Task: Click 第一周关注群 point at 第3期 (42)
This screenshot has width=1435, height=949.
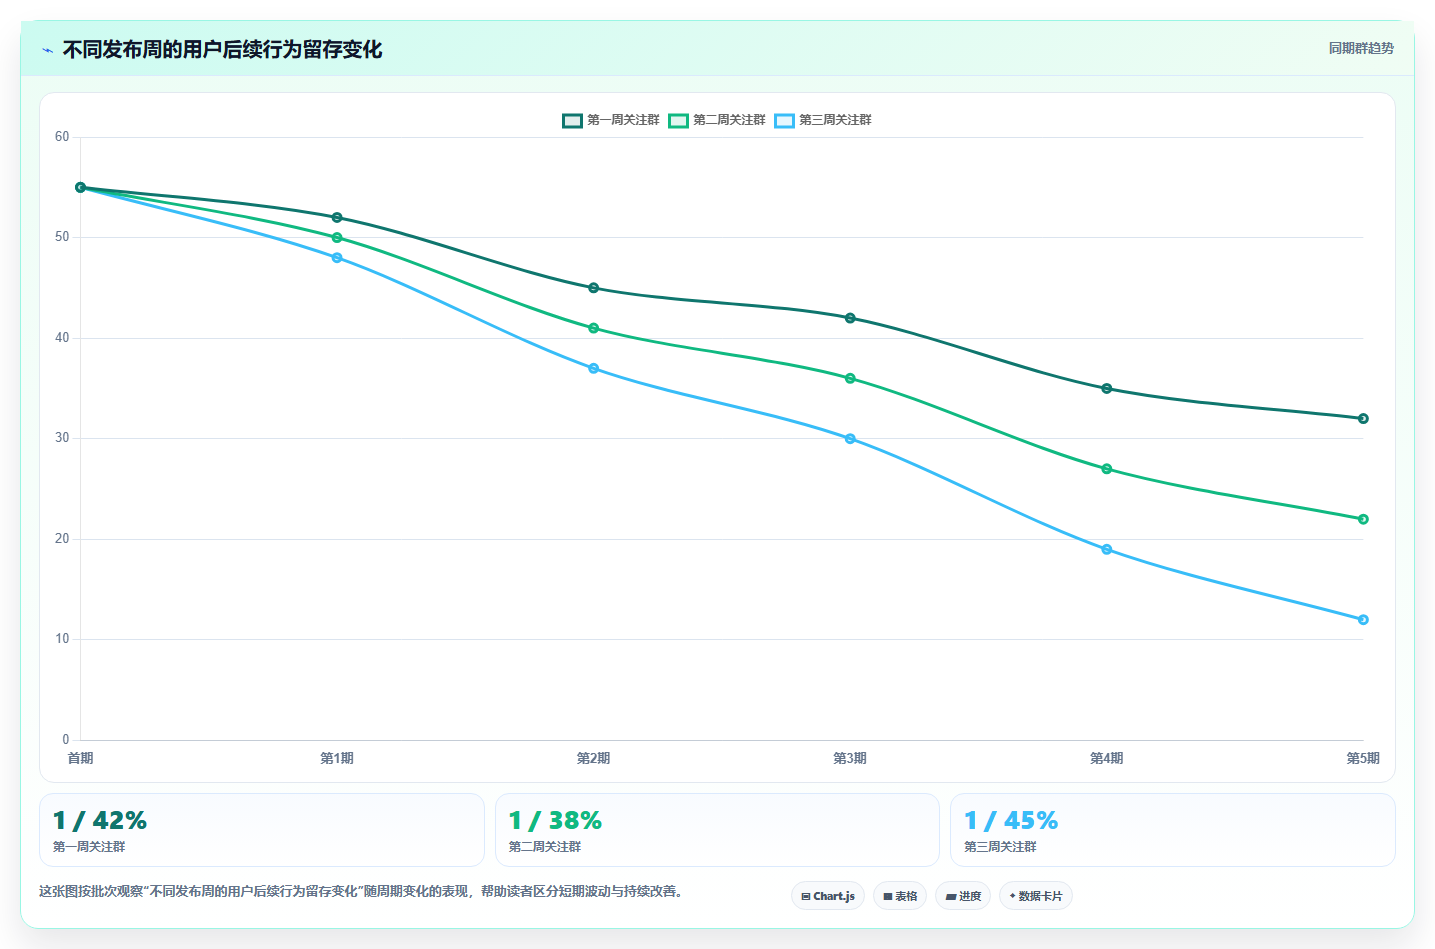Action: (x=850, y=318)
